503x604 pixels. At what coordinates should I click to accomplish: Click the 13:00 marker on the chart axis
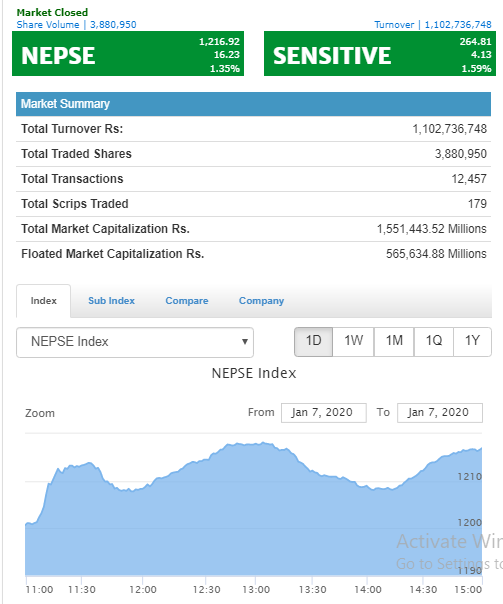pyautogui.click(x=256, y=590)
